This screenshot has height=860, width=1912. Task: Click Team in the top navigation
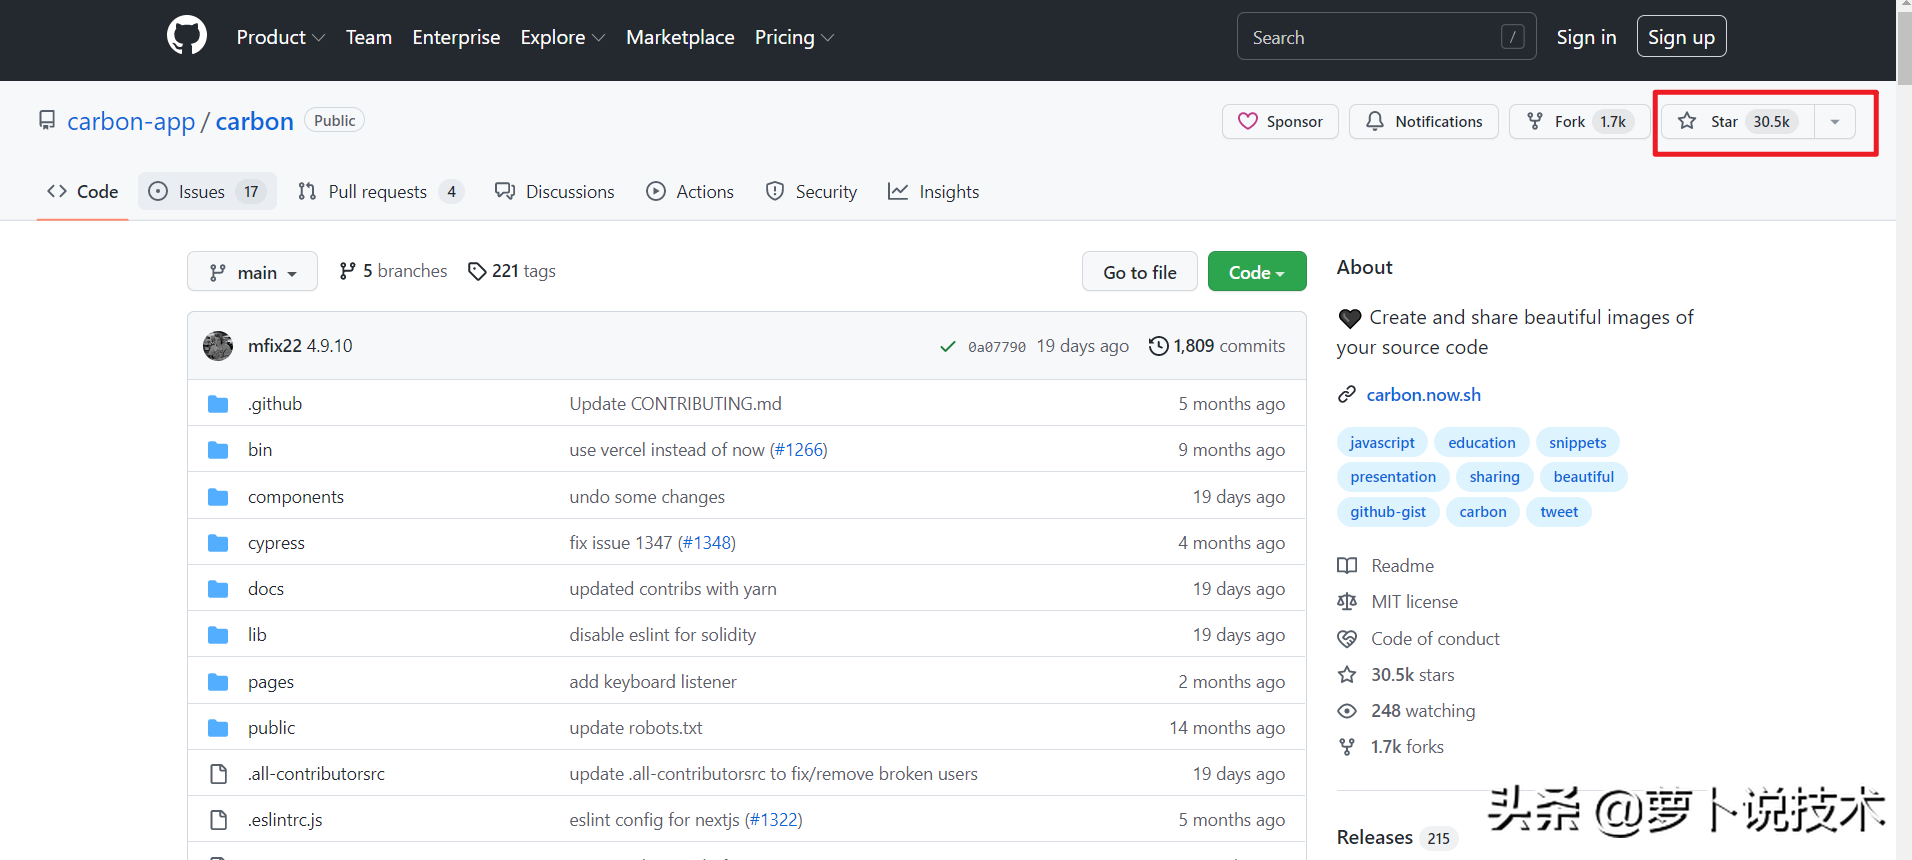pos(369,37)
